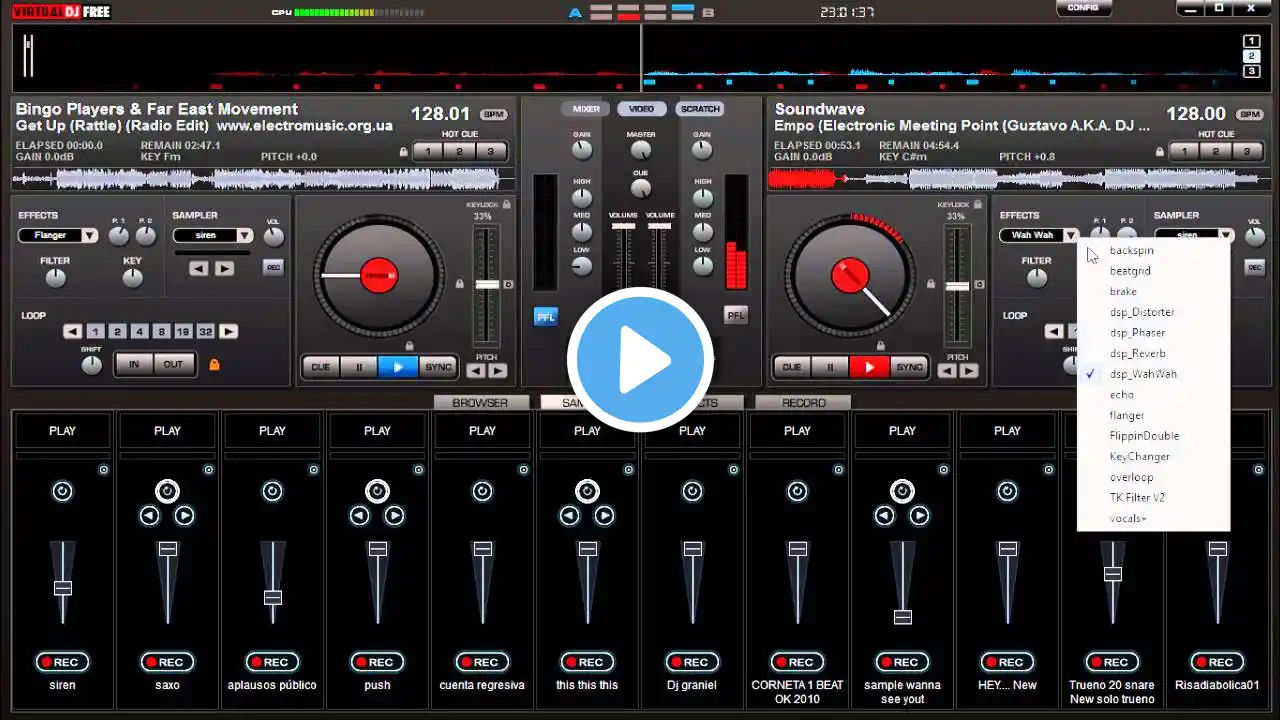Choose dsp_Distorter effect
The image size is (1280, 720).
pyautogui.click(x=1142, y=312)
